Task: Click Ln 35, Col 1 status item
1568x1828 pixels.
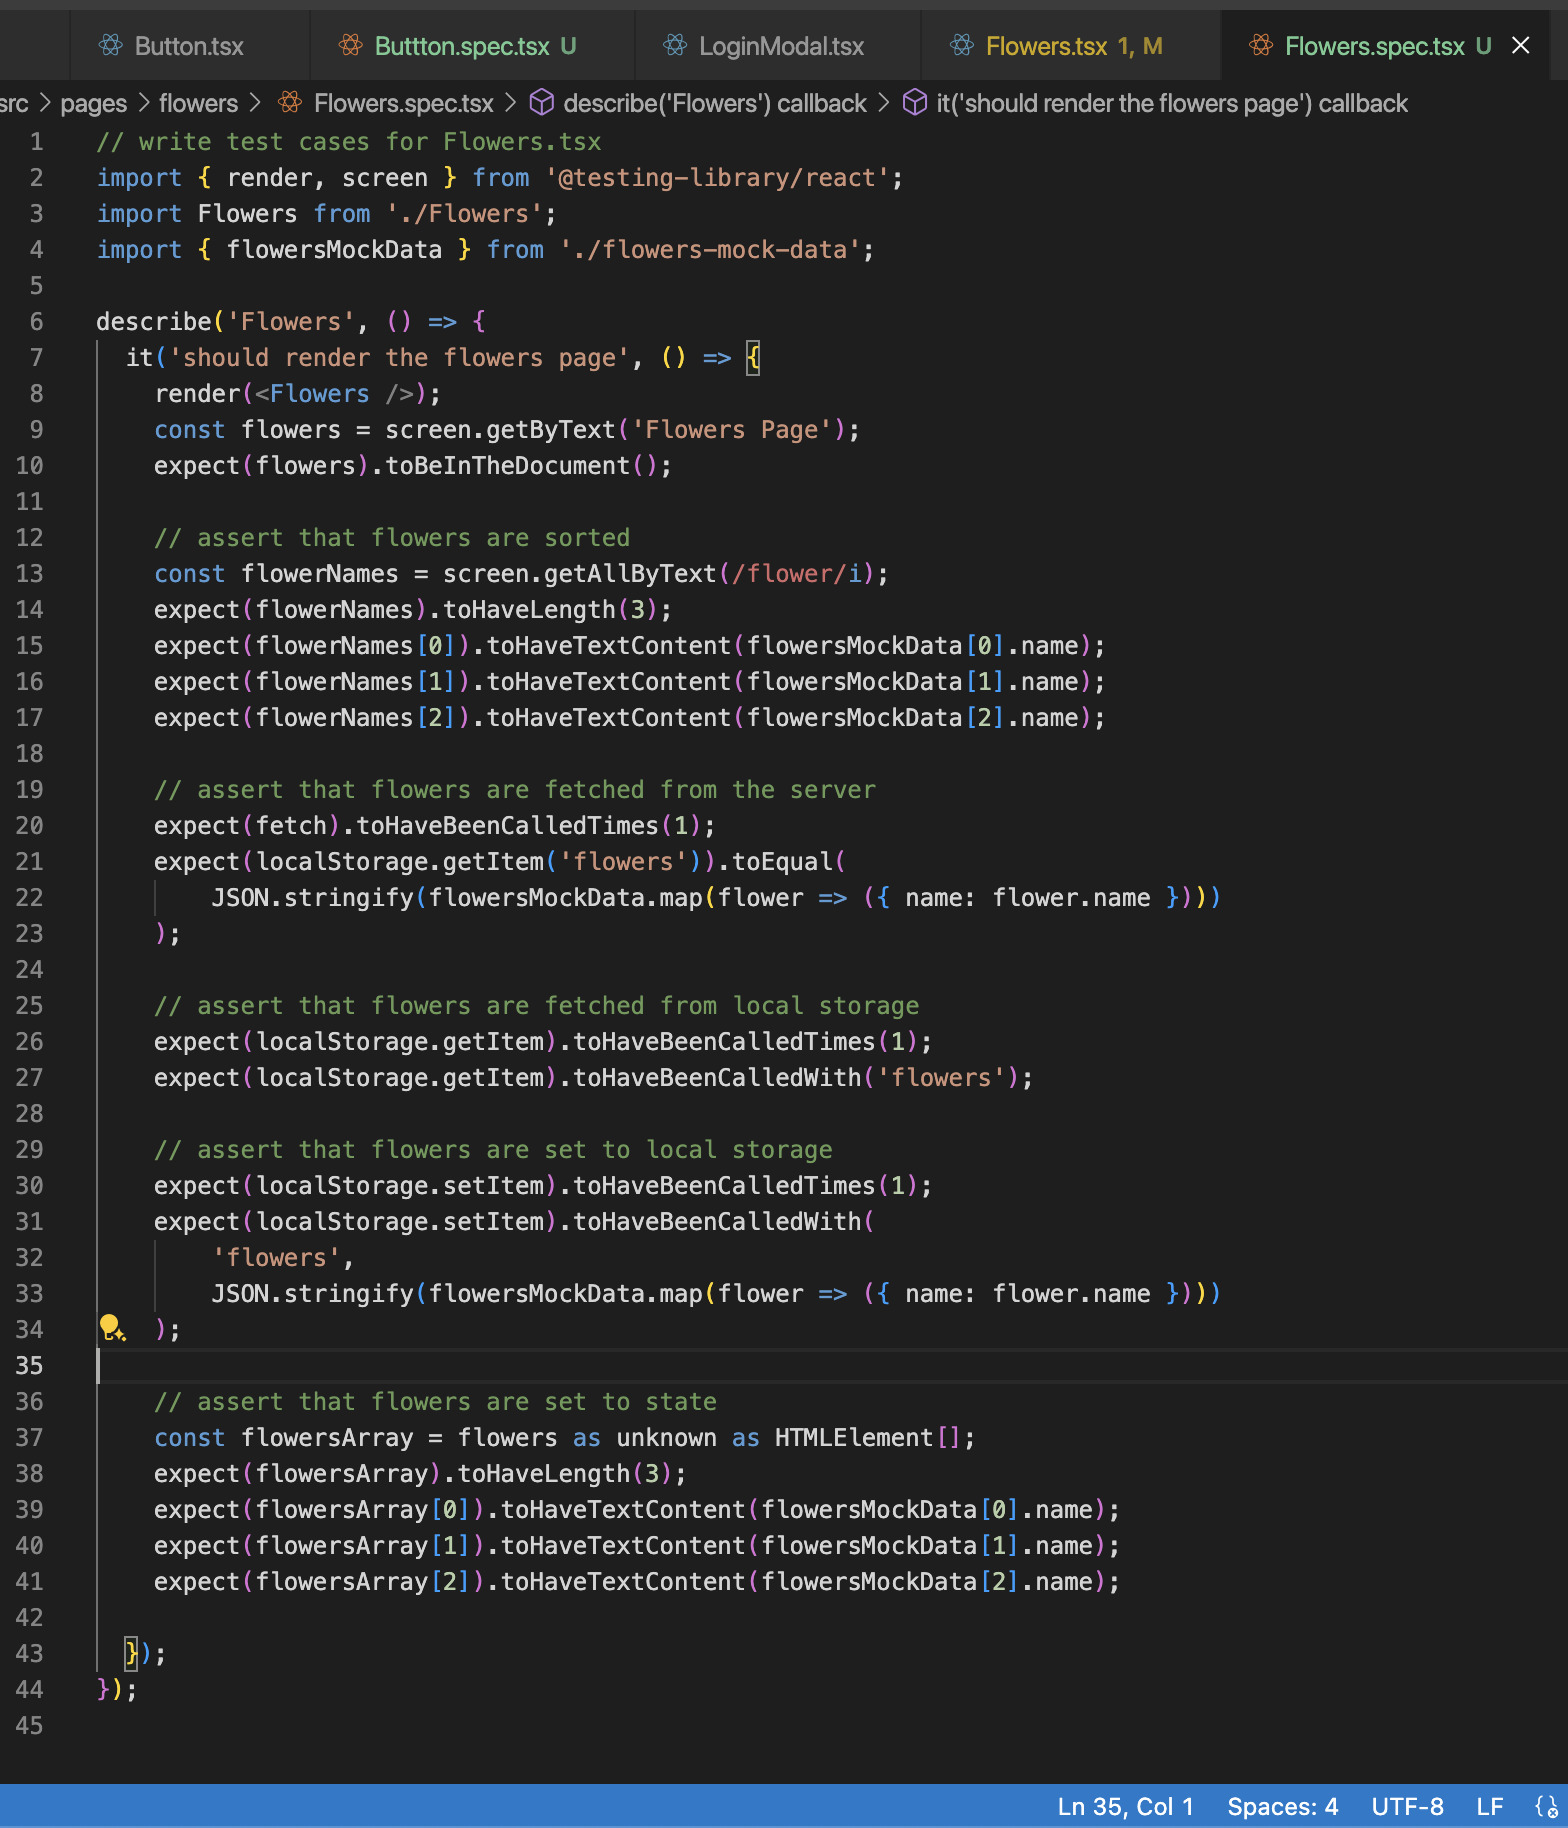Action: (1125, 1806)
